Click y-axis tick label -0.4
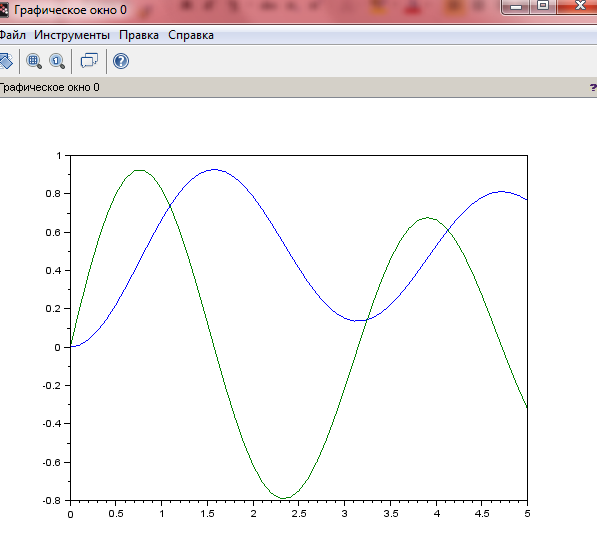The width and height of the screenshot is (597, 547). point(52,424)
